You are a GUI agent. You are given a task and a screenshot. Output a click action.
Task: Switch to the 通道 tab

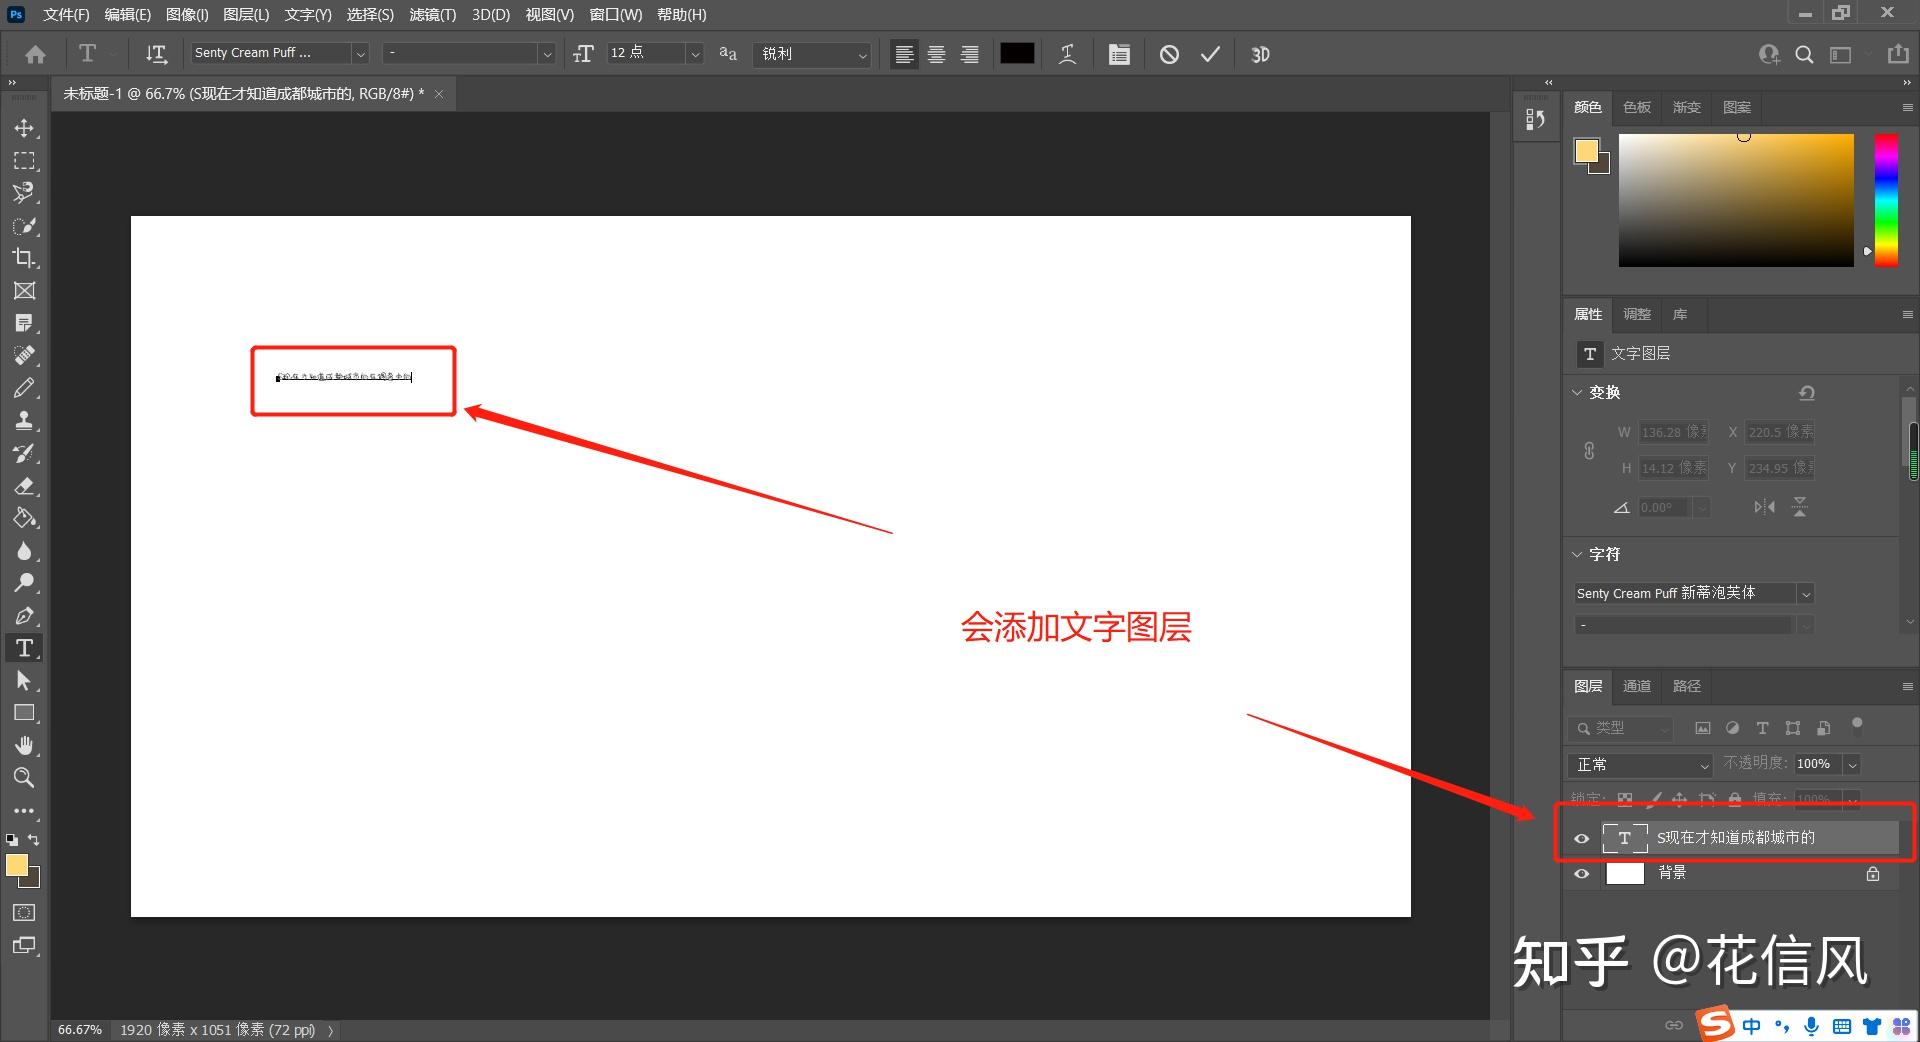(1636, 686)
